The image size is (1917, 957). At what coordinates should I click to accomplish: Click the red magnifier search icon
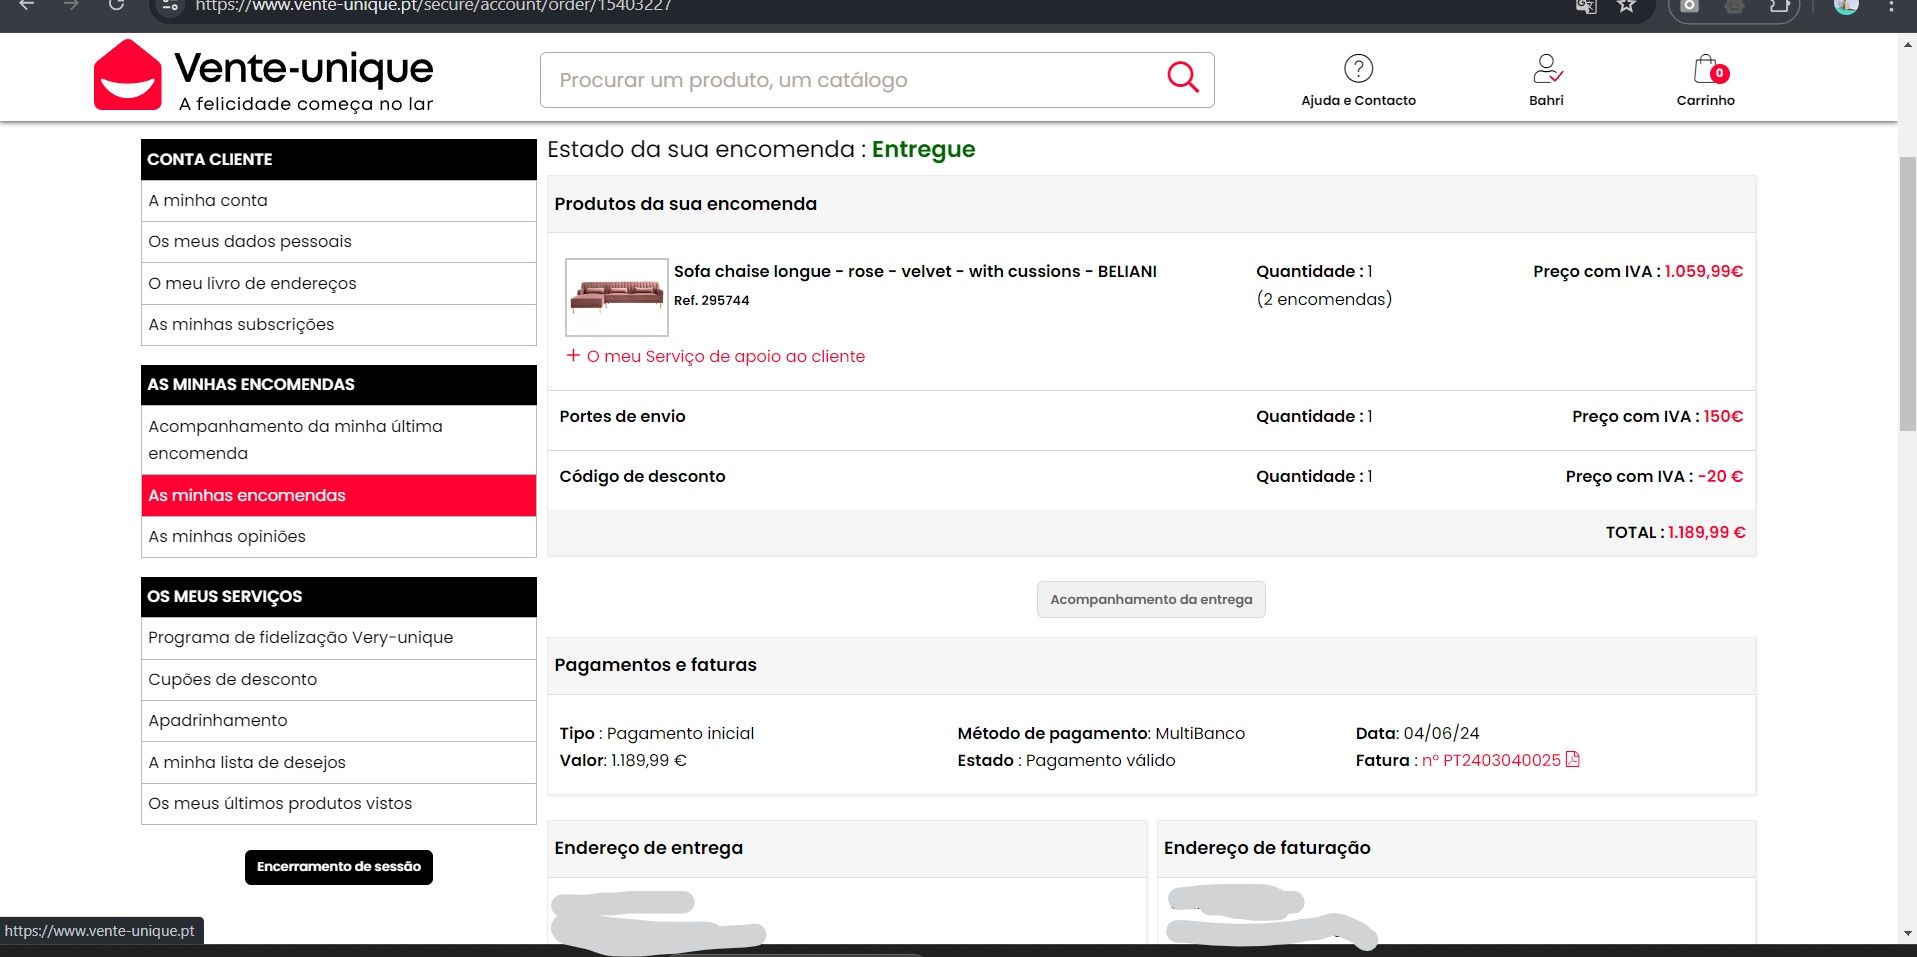pyautogui.click(x=1183, y=77)
